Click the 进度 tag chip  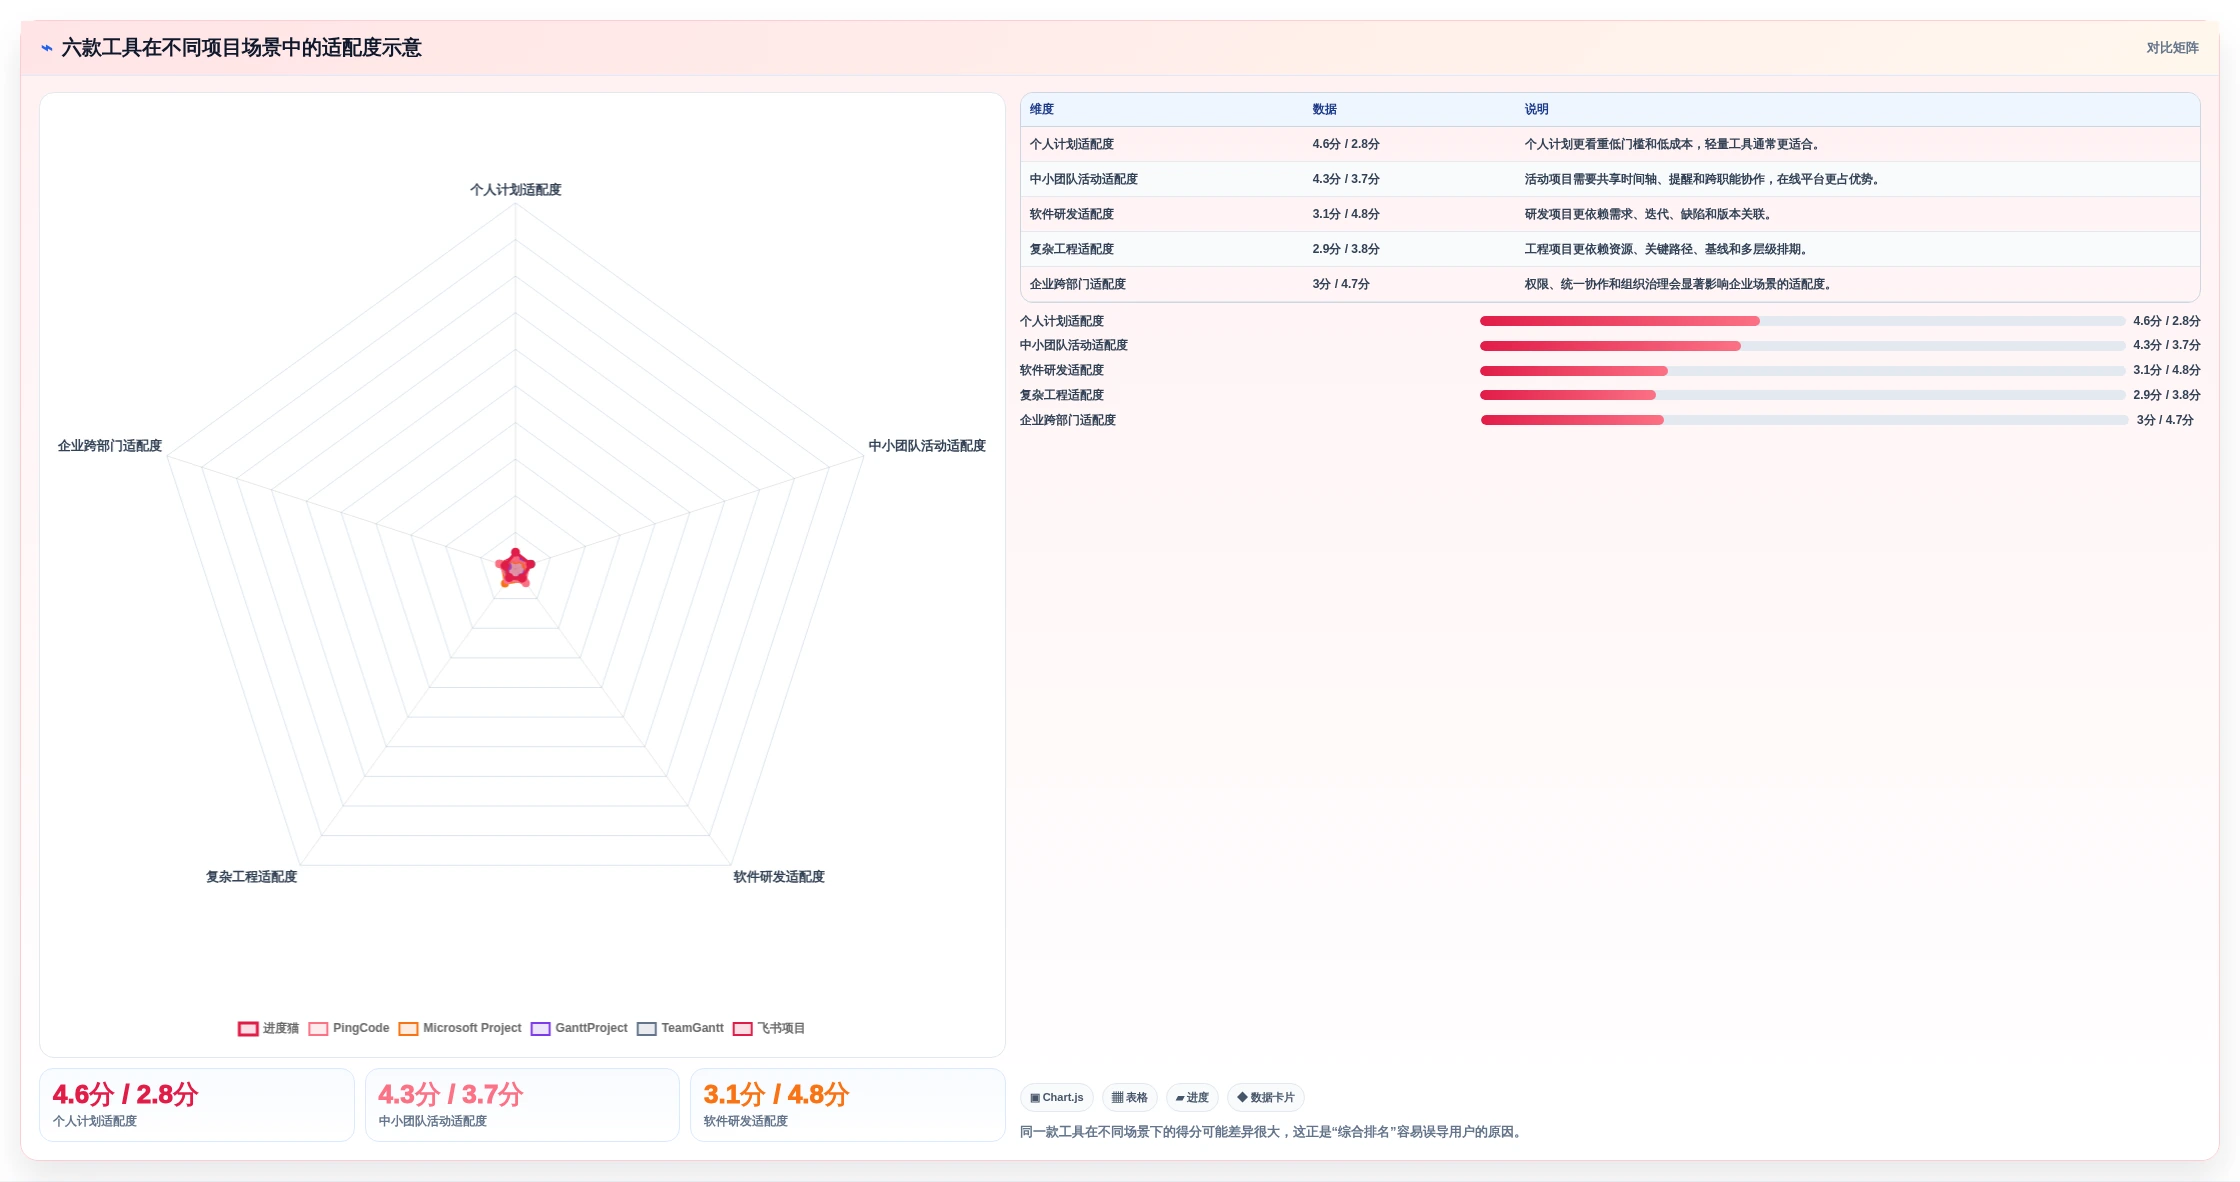1192,1097
